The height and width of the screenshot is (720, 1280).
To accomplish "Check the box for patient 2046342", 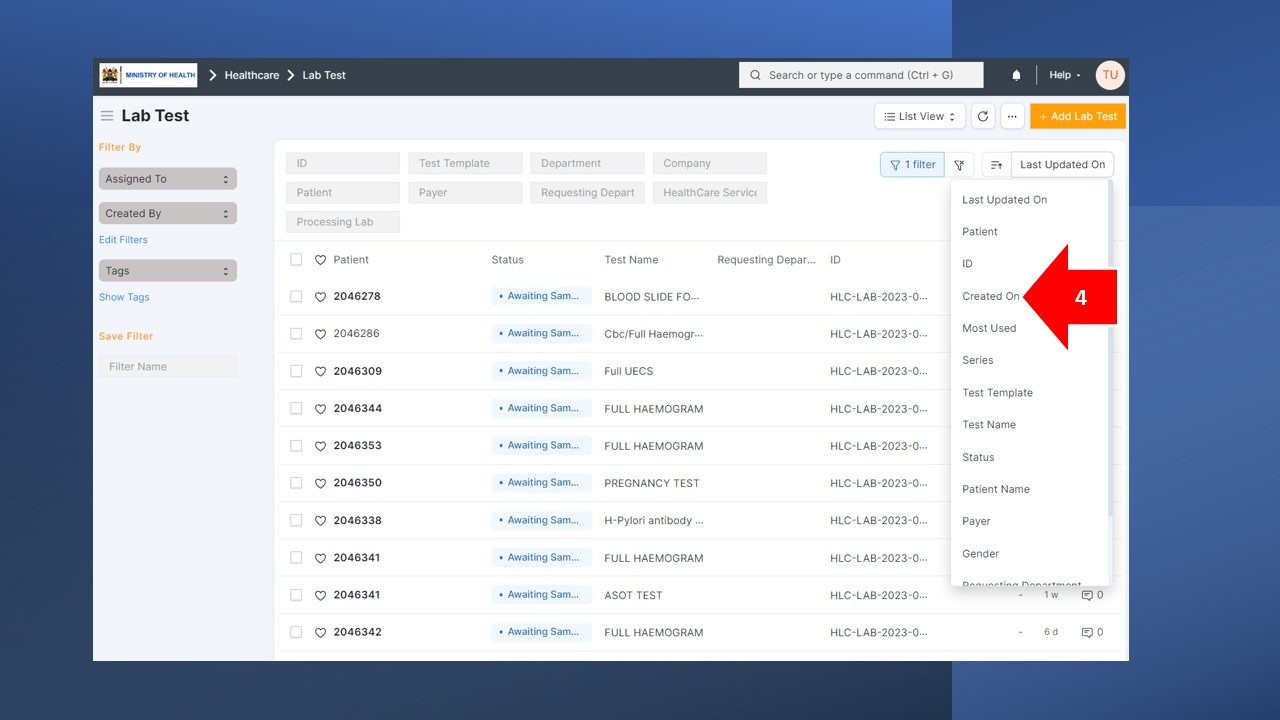I will point(296,632).
